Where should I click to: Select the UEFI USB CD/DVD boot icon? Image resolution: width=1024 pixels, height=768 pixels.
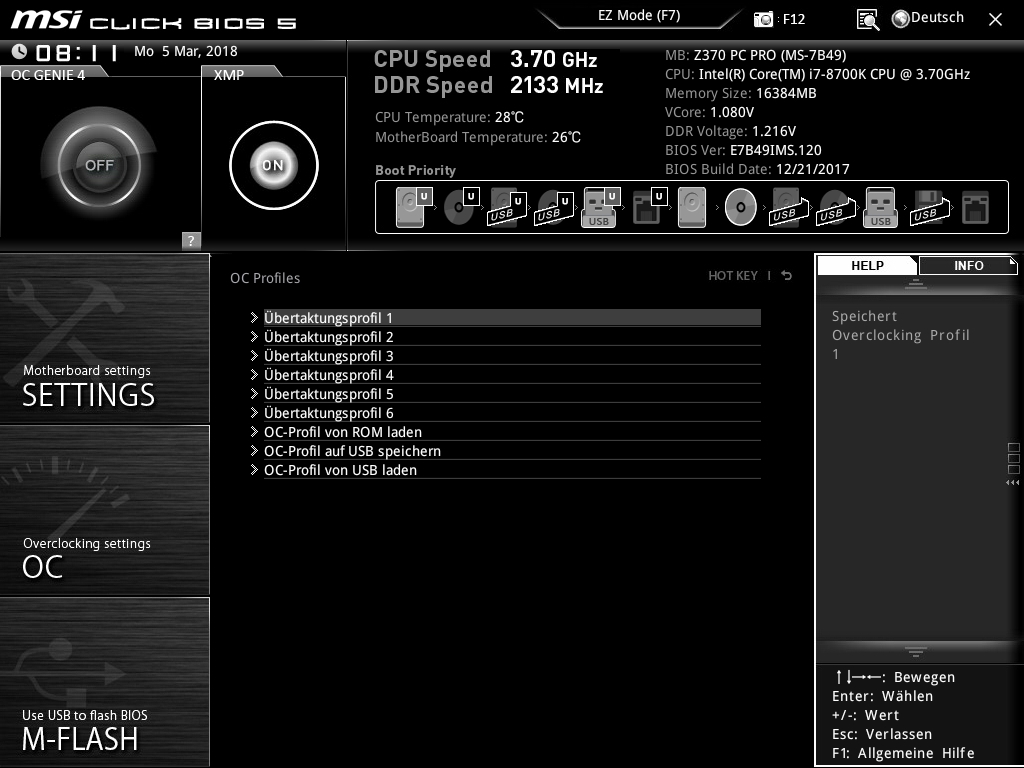click(x=554, y=208)
